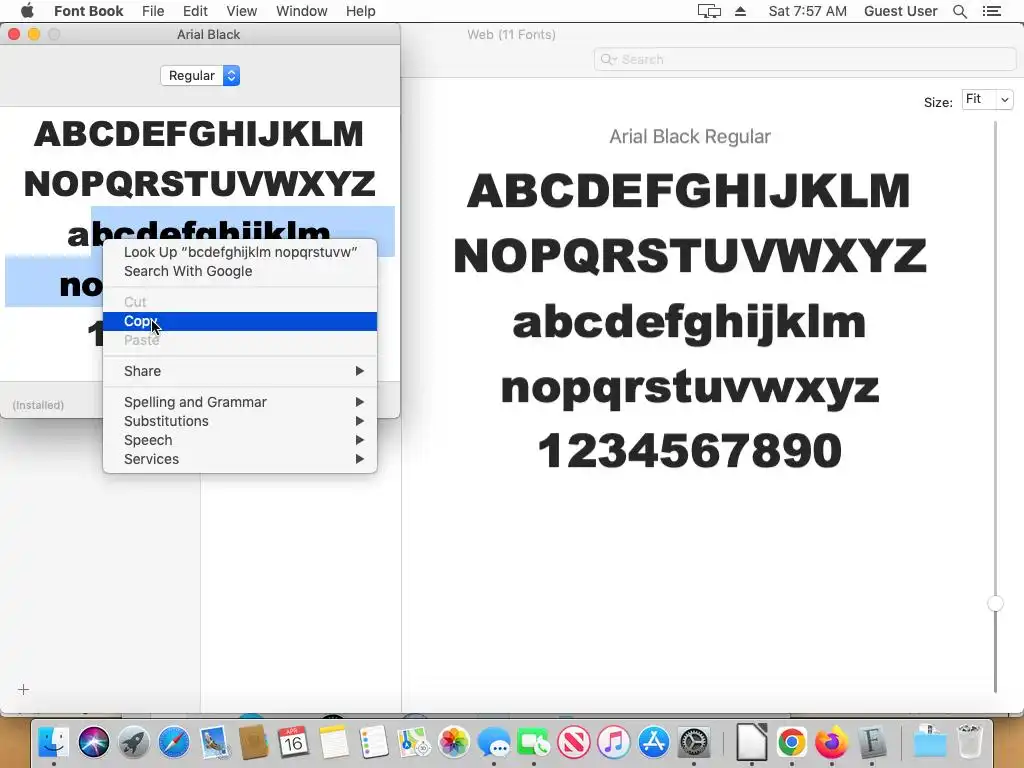
Task: Click the eject icon in menu bar
Action: pyautogui.click(x=740, y=11)
